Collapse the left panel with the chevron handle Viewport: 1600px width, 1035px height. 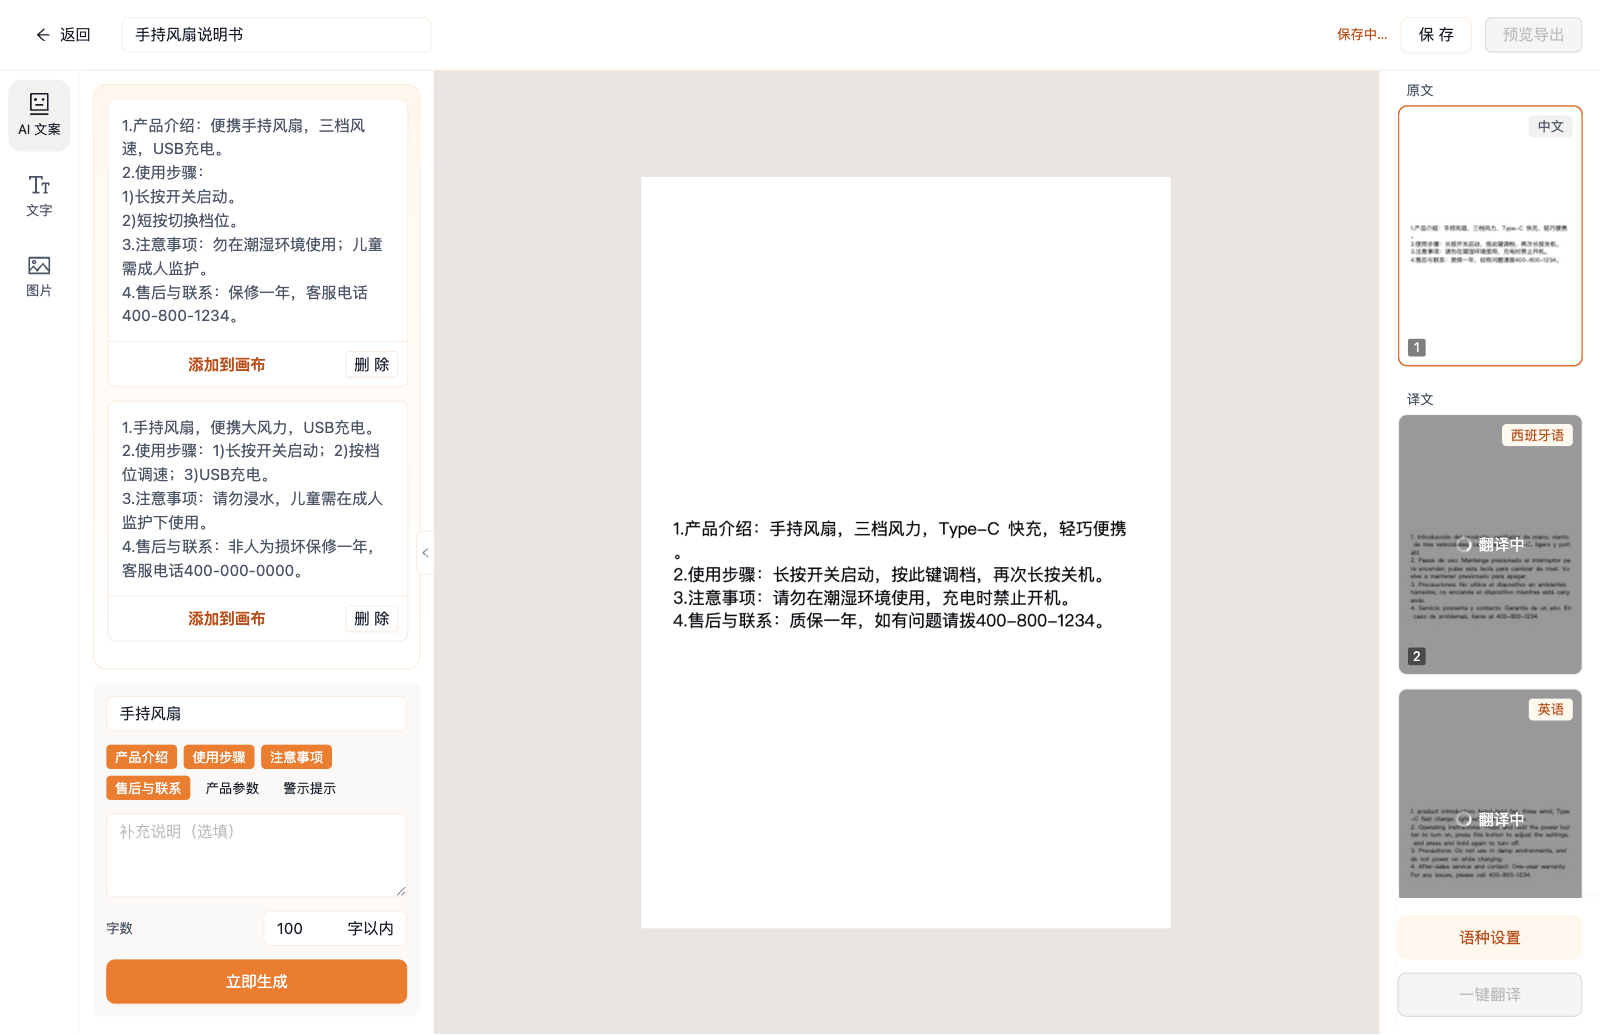[426, 553]
